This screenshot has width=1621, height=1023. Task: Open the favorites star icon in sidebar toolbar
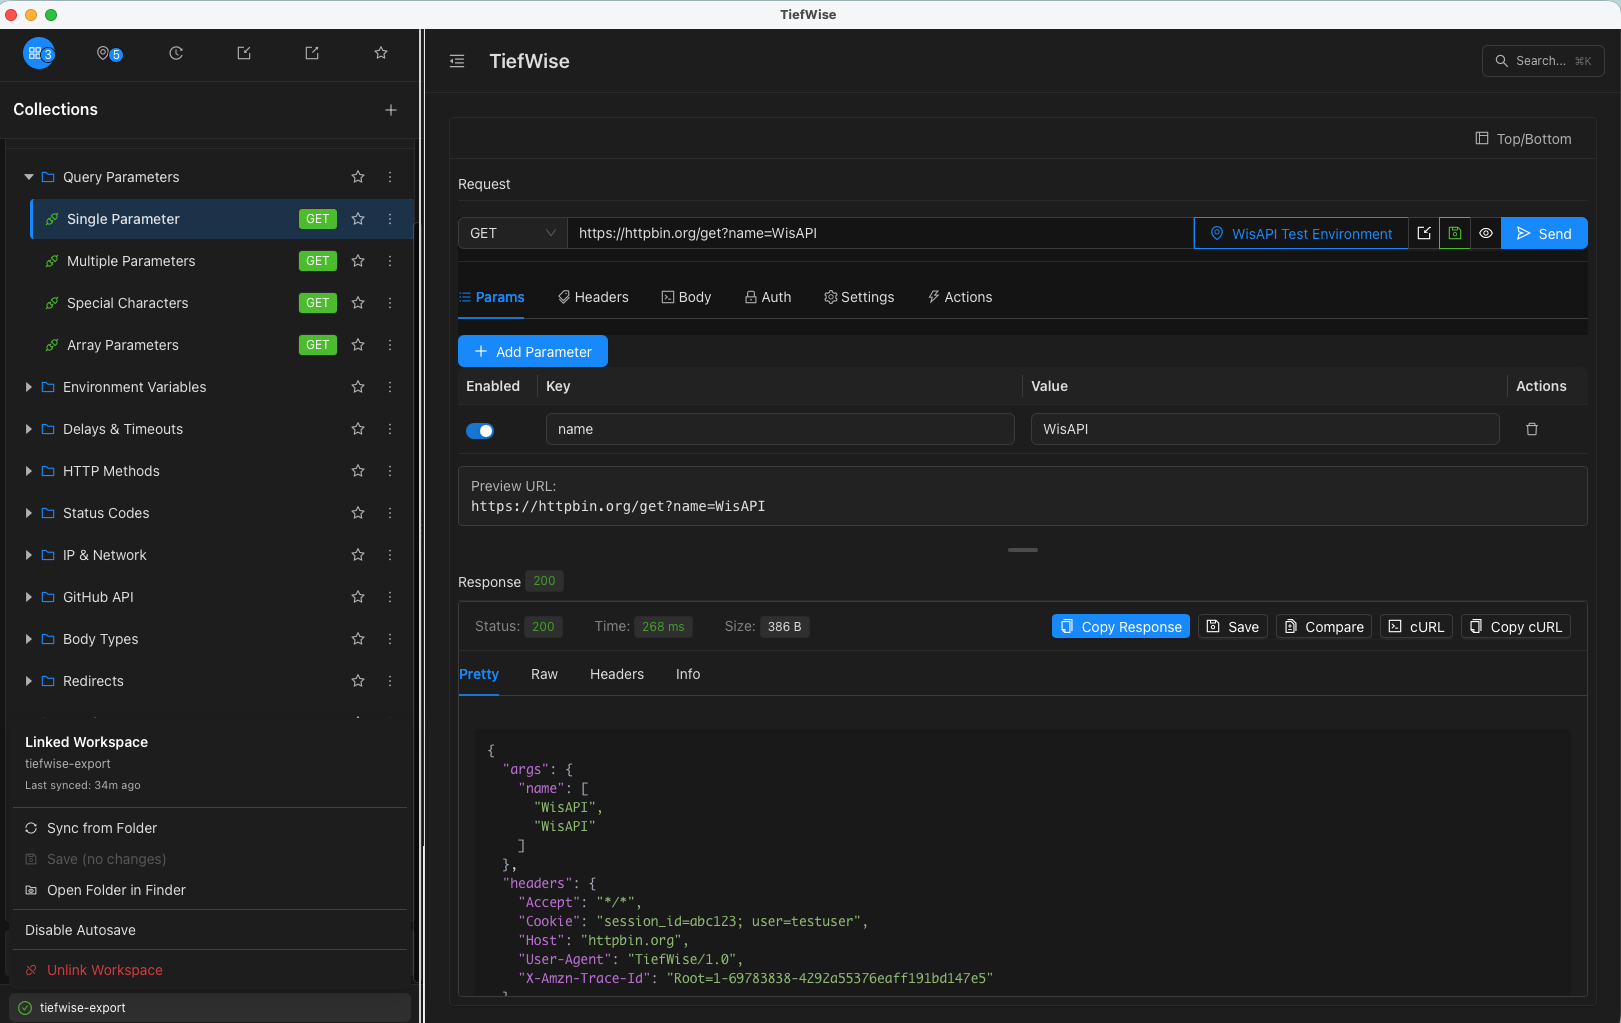(x=381, y=53)
